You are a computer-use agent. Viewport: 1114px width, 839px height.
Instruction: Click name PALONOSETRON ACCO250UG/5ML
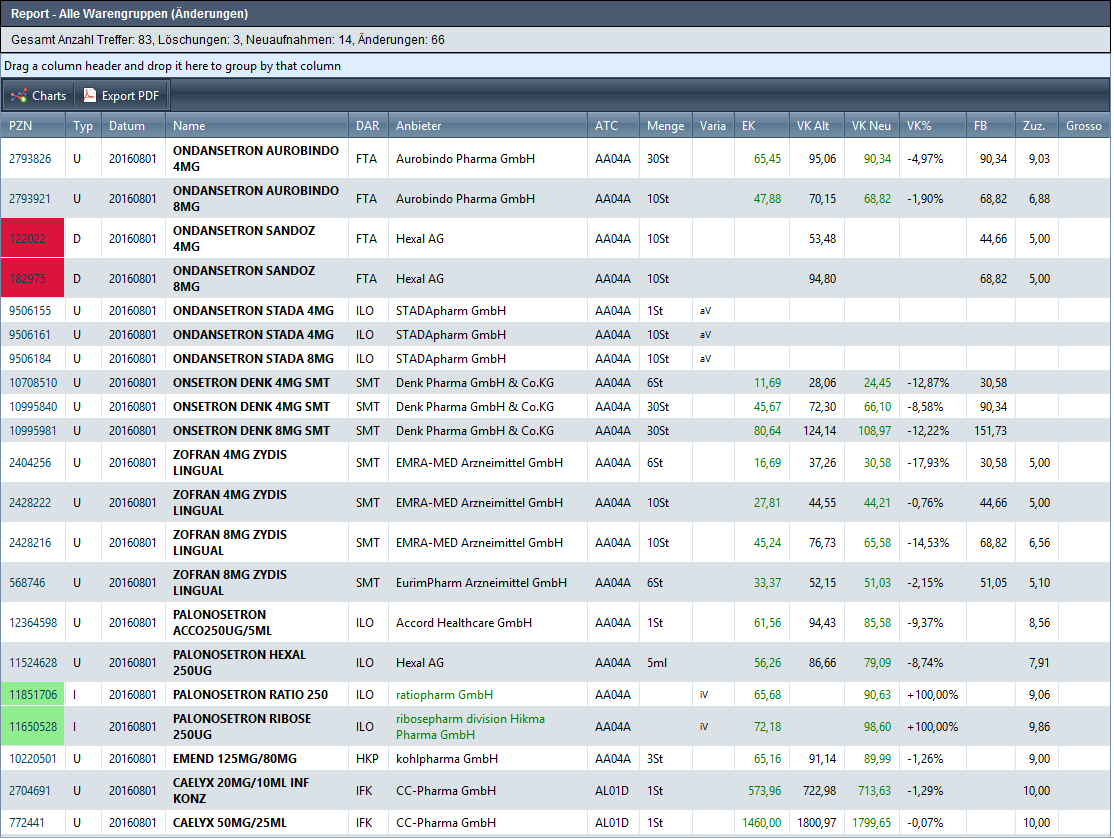tap(222, 622)
